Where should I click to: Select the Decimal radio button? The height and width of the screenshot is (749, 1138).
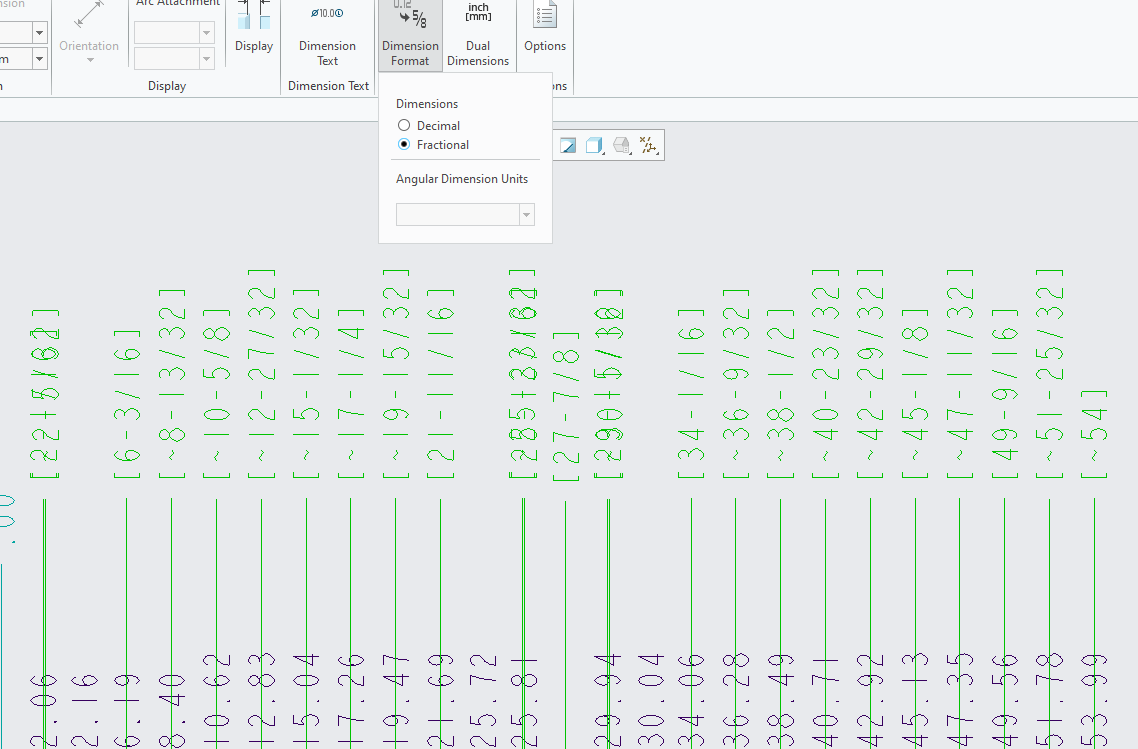coord(404,124)
